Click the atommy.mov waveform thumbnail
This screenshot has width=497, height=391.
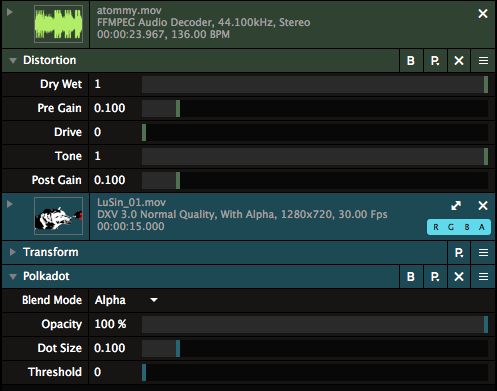[58, 24]
